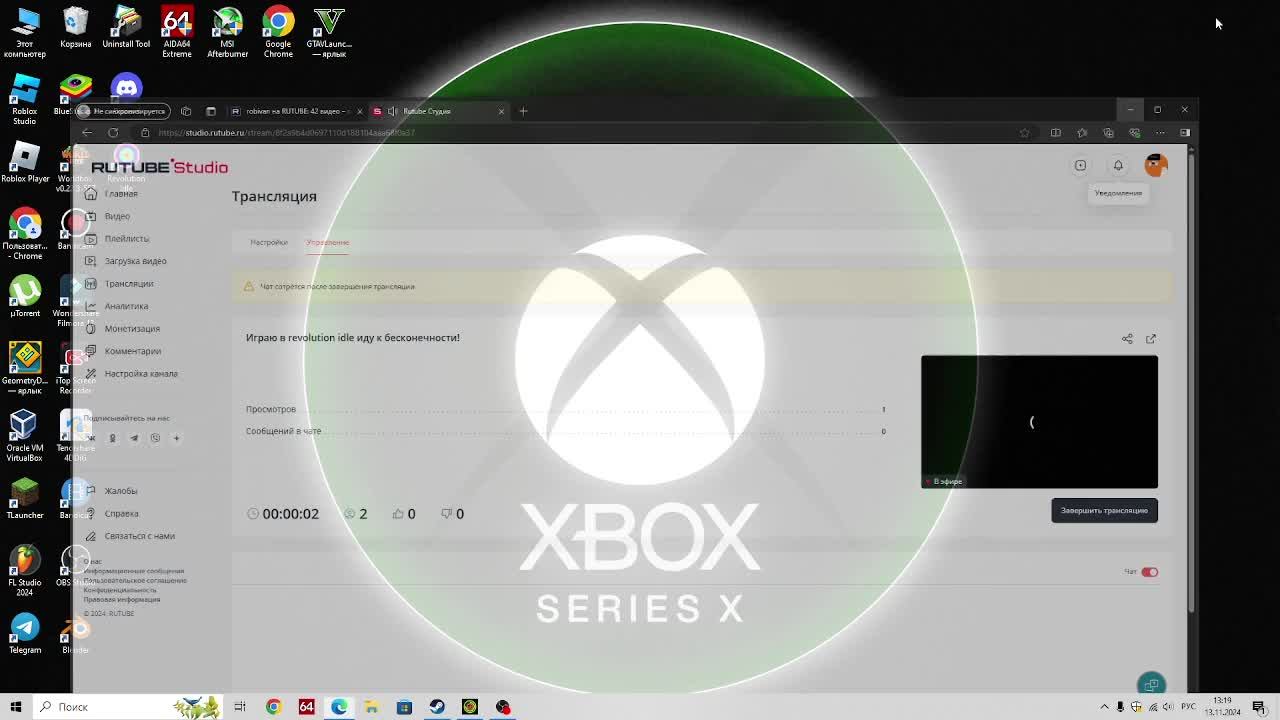Open the notifications bell in Rutube Studio
Image resolution: width=1280 pixels, height=720 pixels.
[1118, 165]
